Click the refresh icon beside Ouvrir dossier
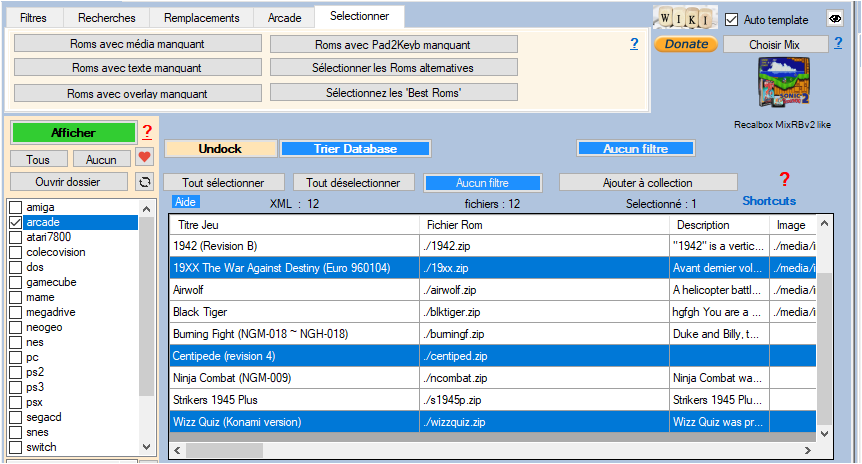 tap(145, 182)
